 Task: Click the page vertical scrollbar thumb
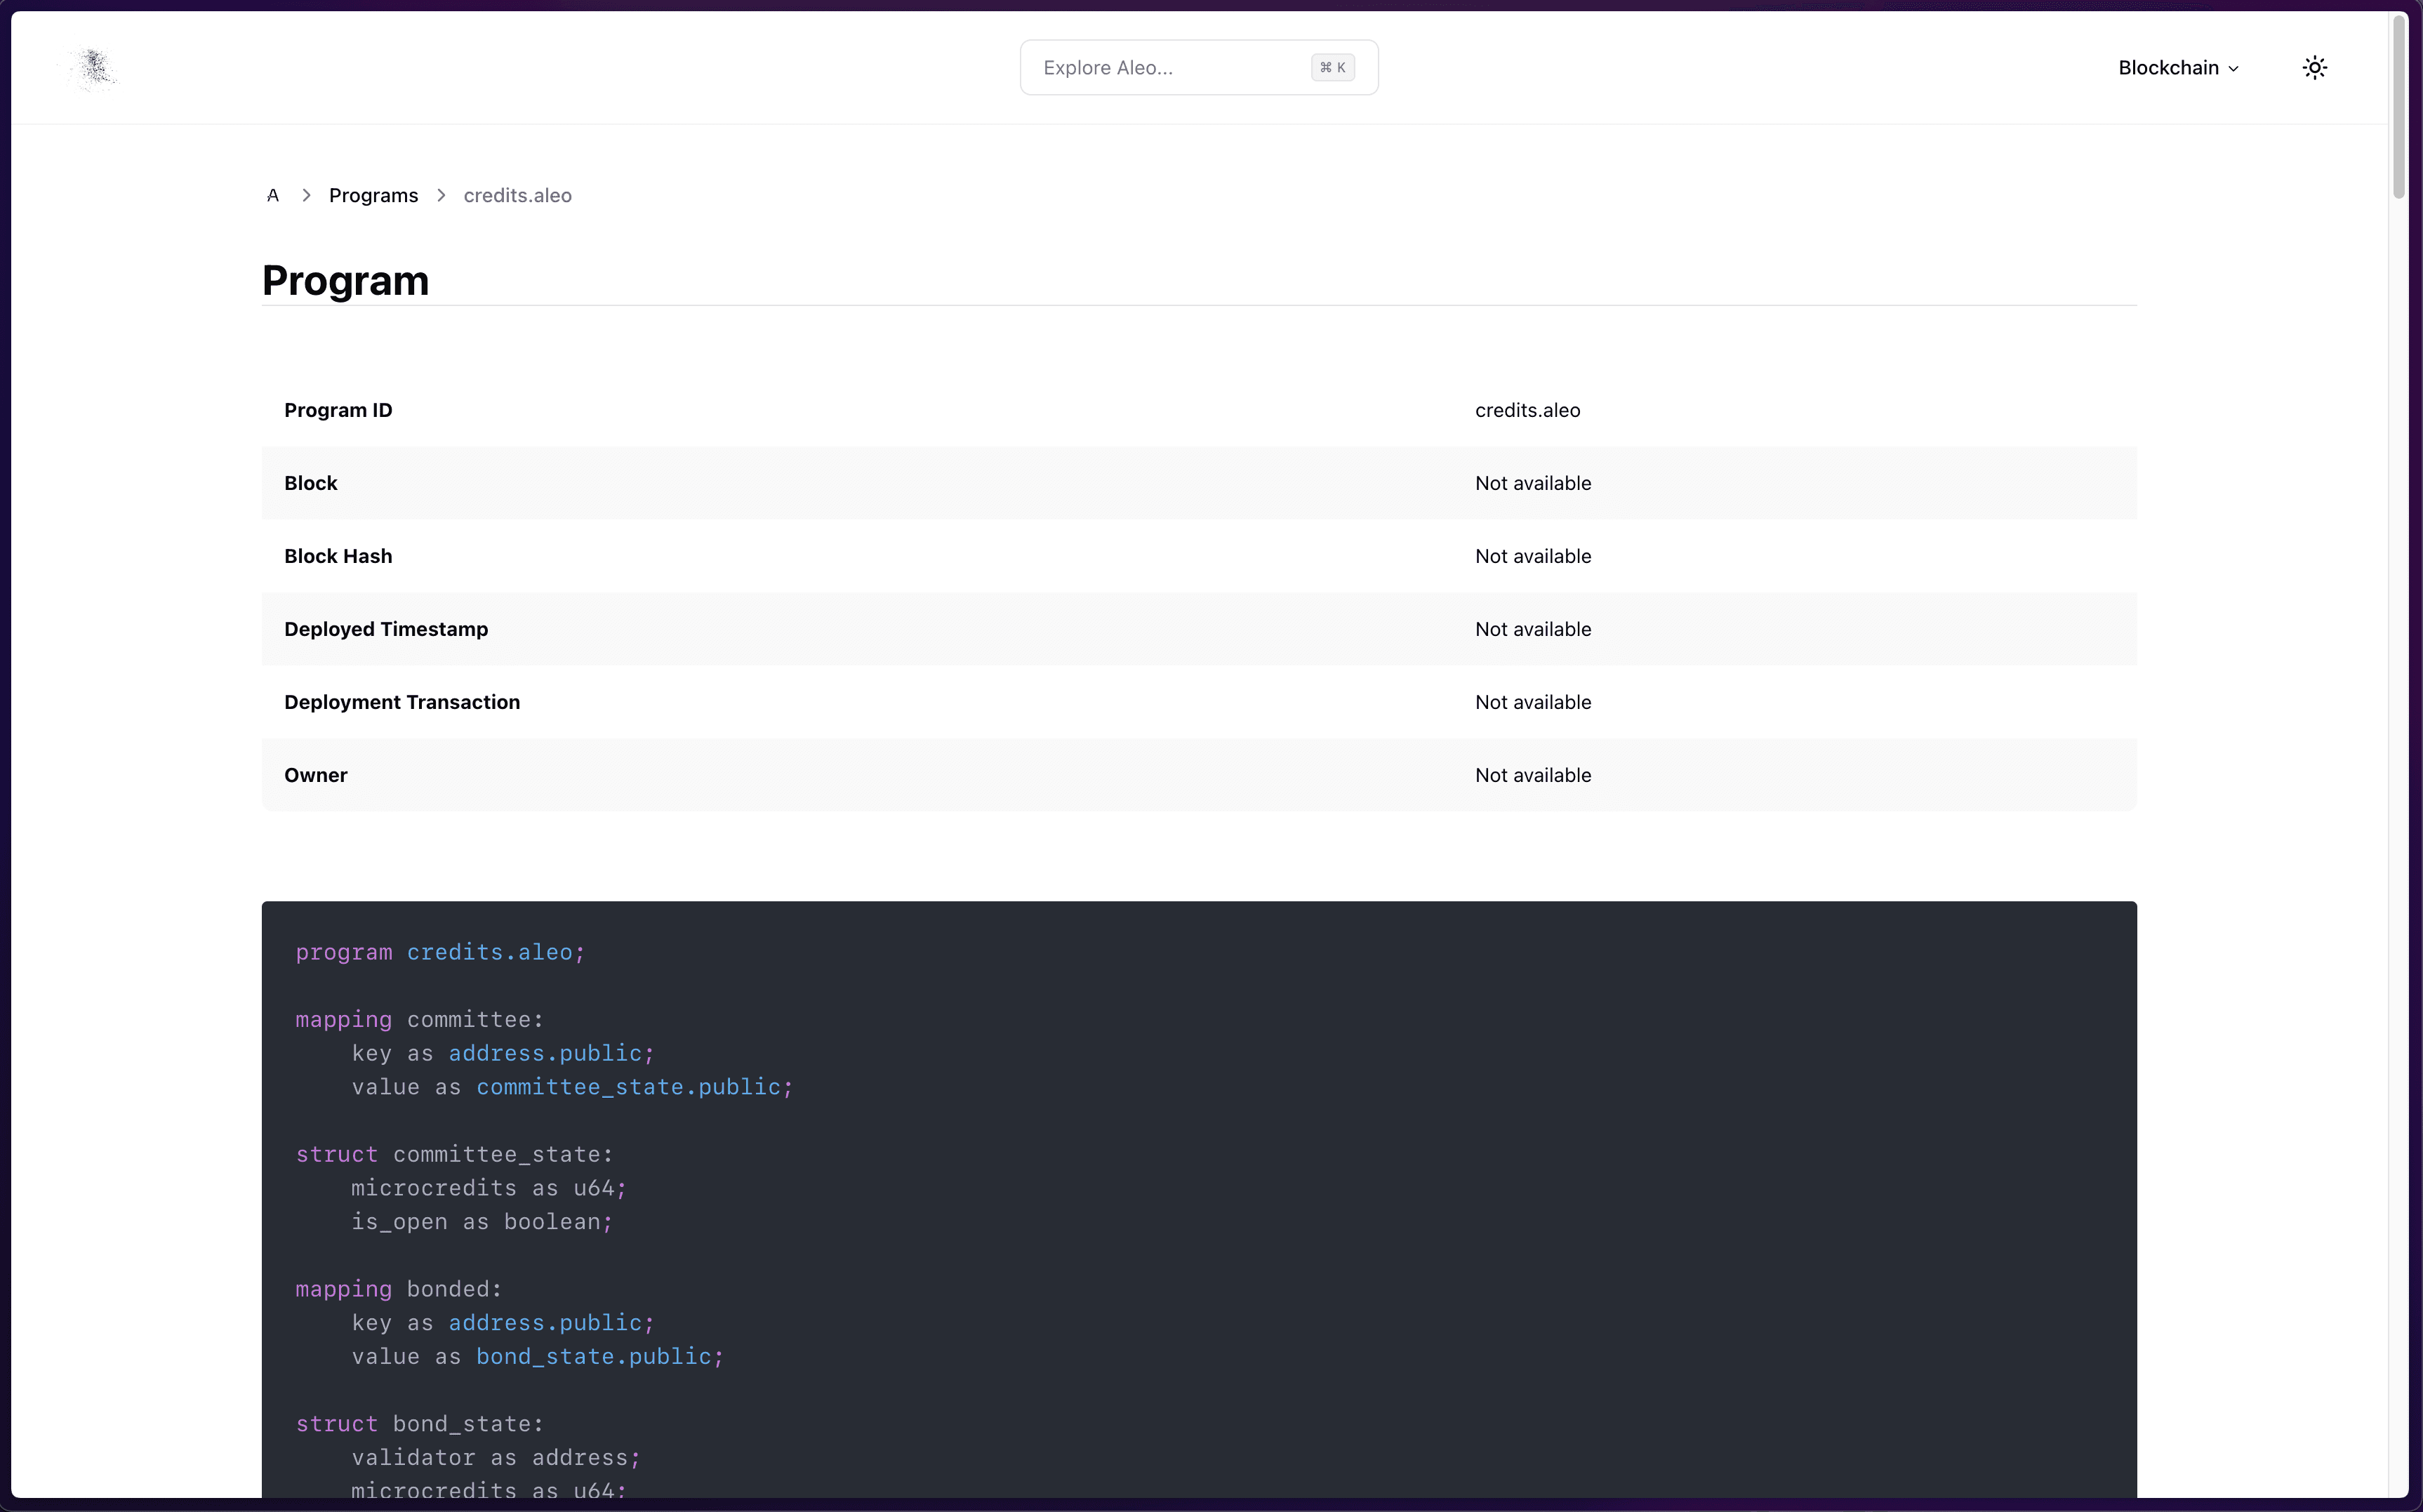click(2398, 105)
